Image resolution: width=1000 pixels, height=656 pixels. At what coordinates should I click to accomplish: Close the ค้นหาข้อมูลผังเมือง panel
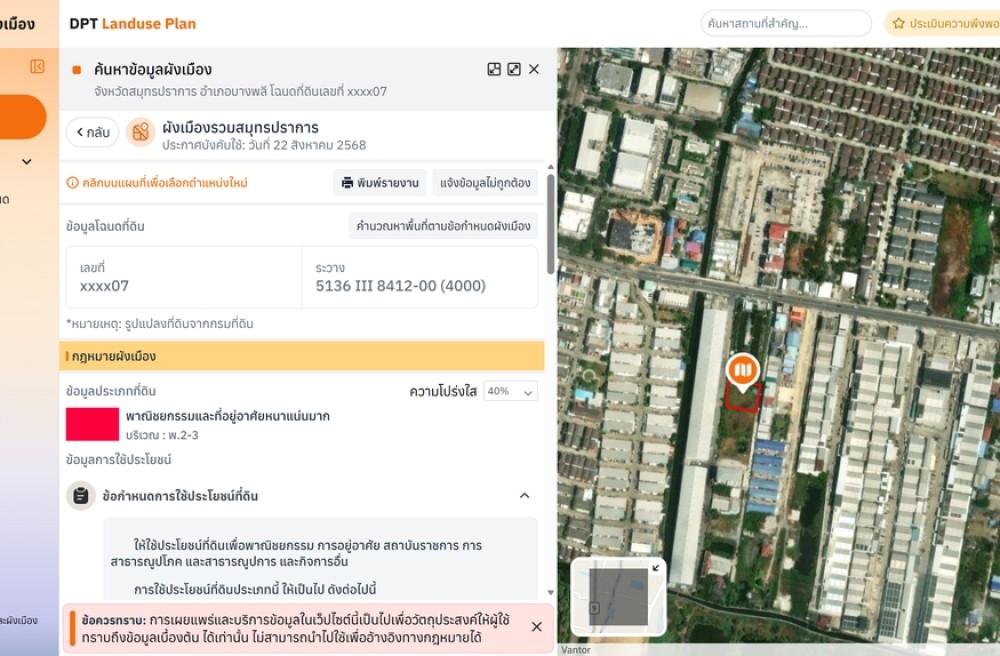click(x=534, y=69)
